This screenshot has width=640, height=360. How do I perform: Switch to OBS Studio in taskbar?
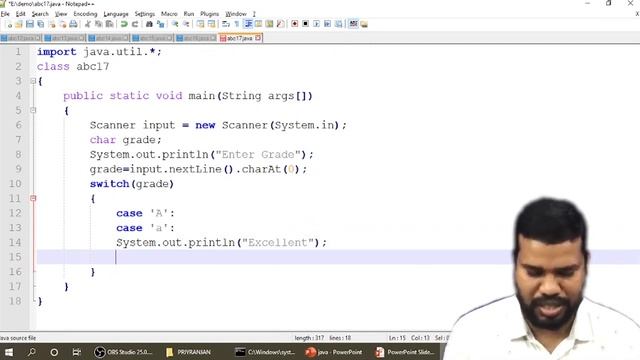click(x=123, y=352)
